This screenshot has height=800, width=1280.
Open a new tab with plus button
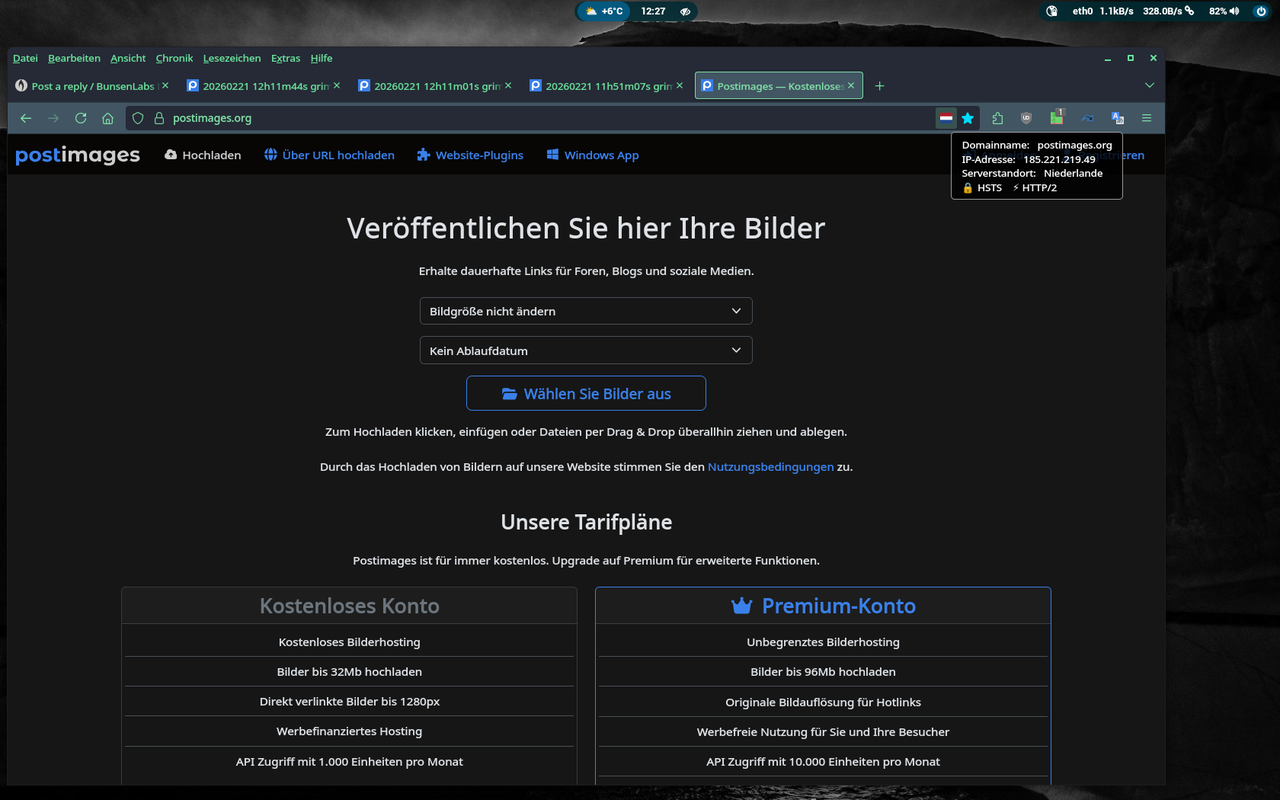880,86
